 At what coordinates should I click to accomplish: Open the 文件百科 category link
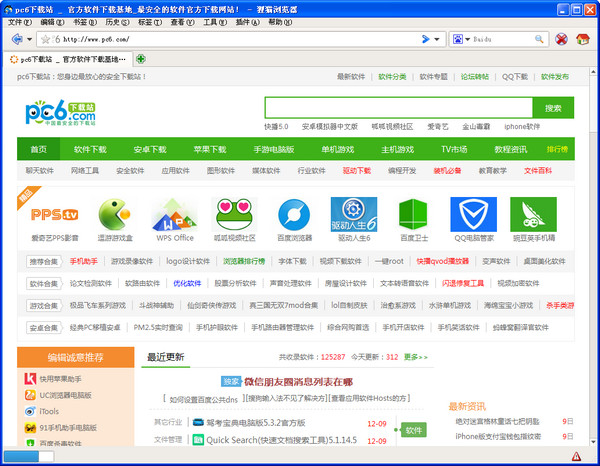[x=538, y=171]
